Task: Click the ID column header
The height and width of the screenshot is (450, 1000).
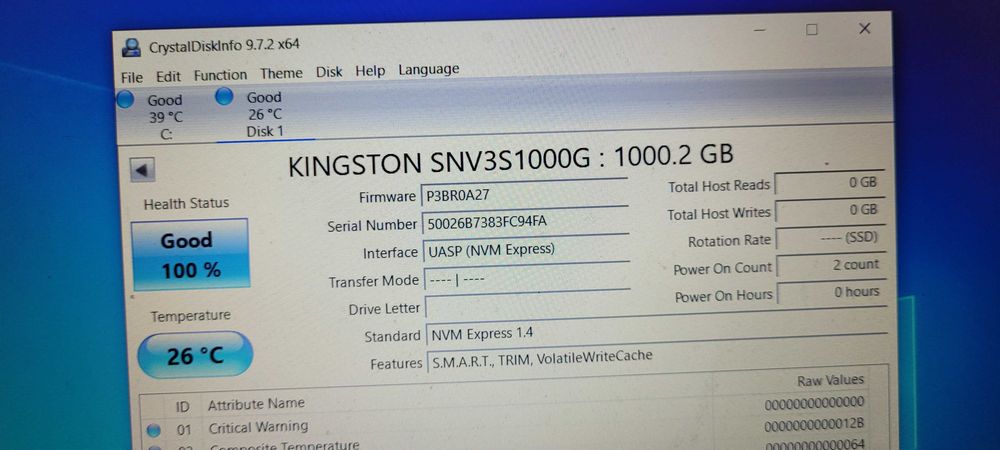Action: pyautogui.click(x=182, y=407)
